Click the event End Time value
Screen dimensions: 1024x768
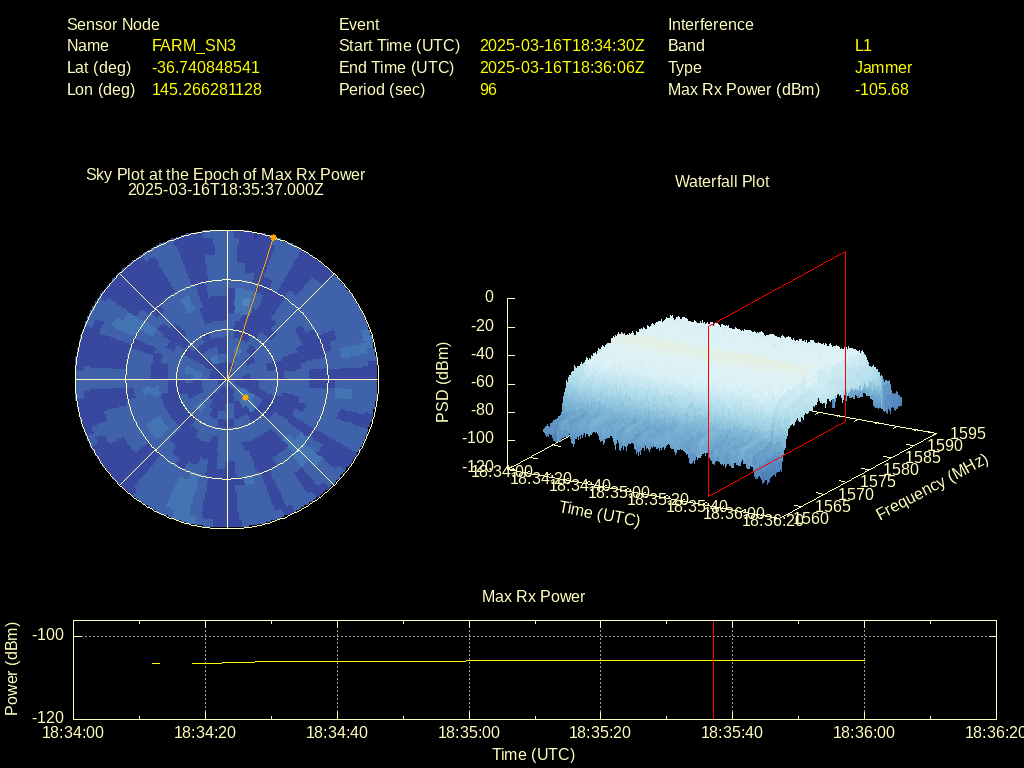562,68
